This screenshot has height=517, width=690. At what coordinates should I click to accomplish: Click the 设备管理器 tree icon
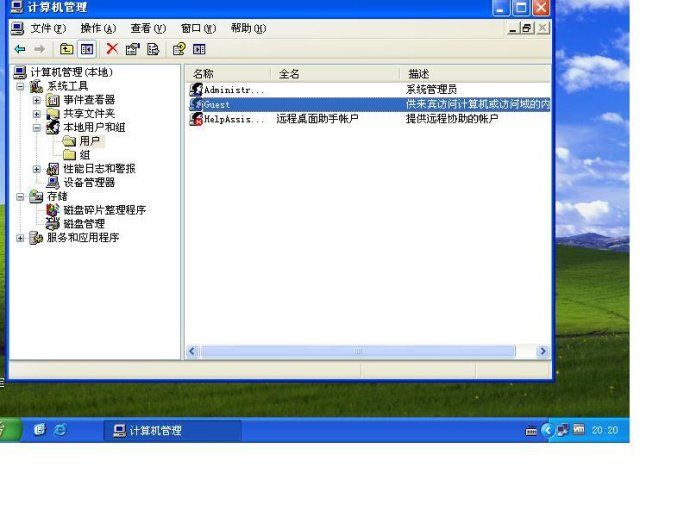click(x=53, y=182)
